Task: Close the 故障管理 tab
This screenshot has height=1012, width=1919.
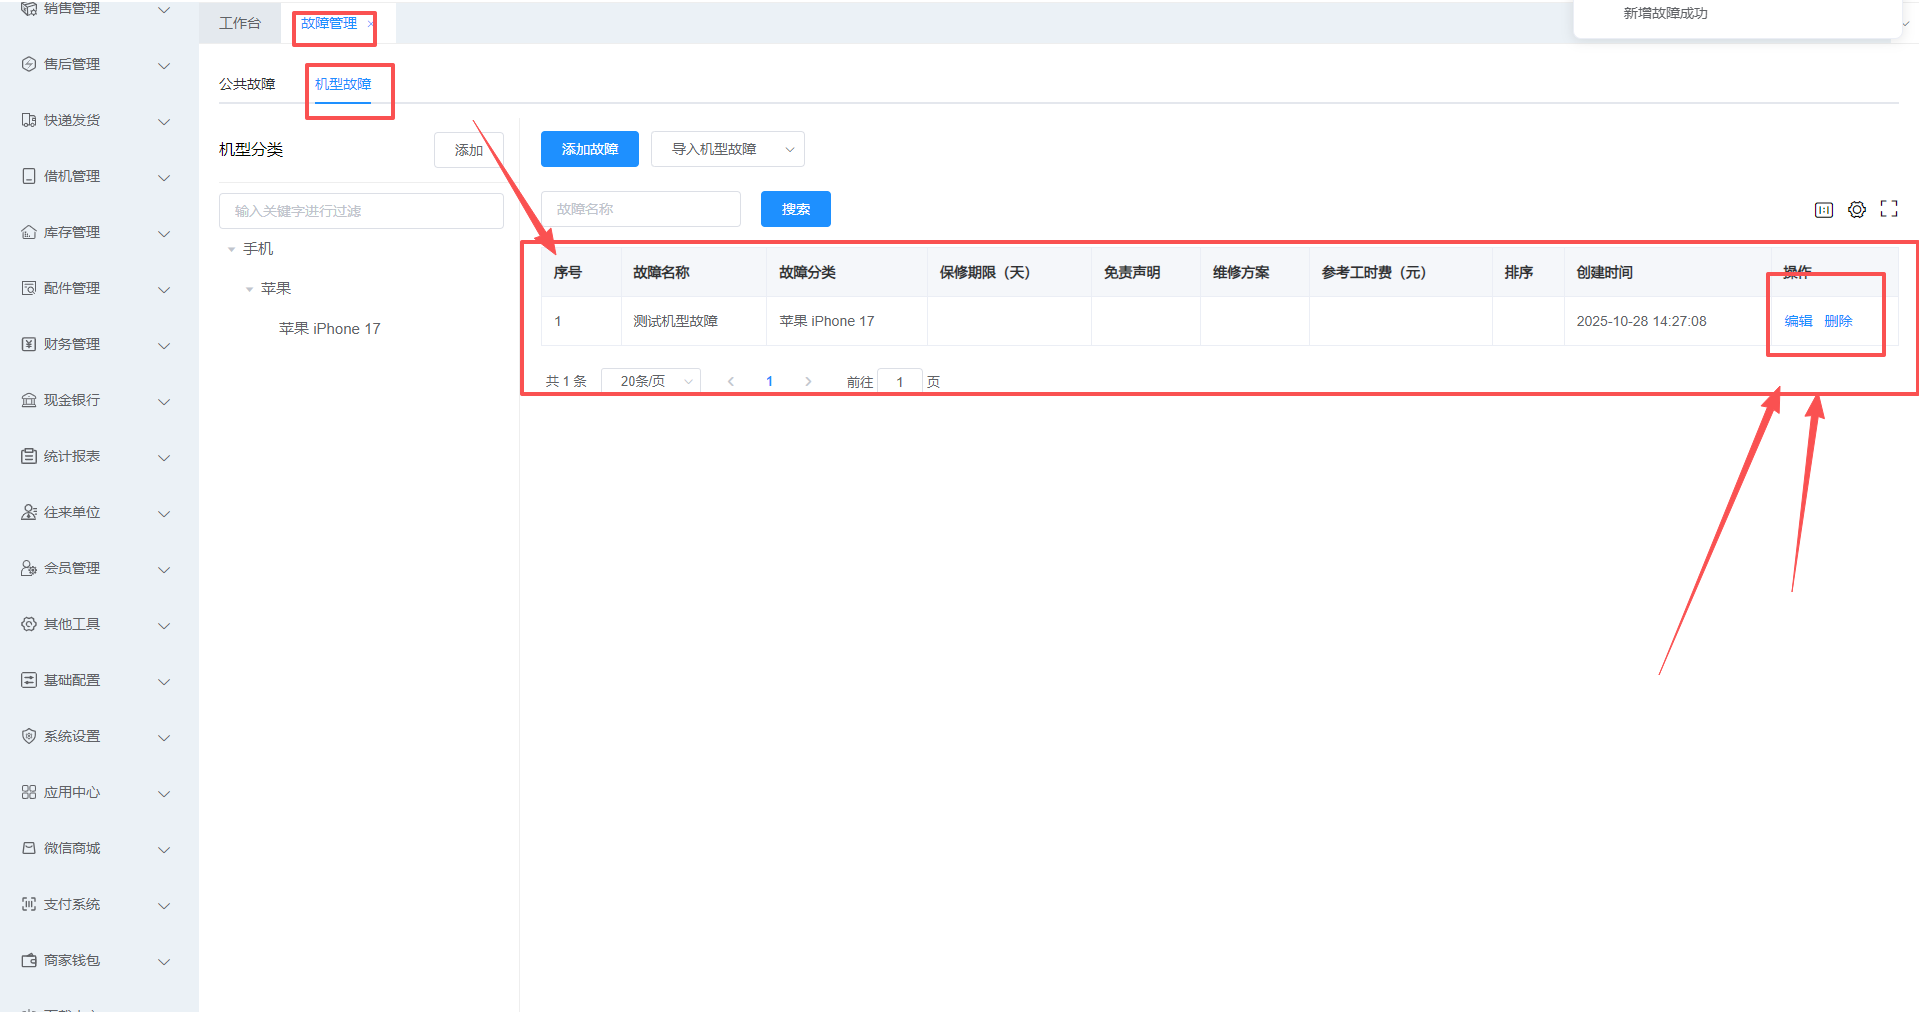Action: [371, 24]
